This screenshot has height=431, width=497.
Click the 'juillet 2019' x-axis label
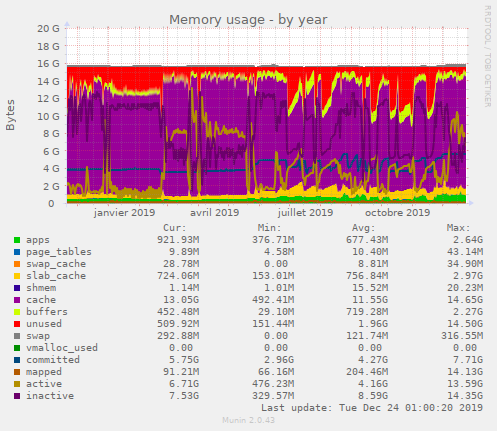tap(305, 213)
